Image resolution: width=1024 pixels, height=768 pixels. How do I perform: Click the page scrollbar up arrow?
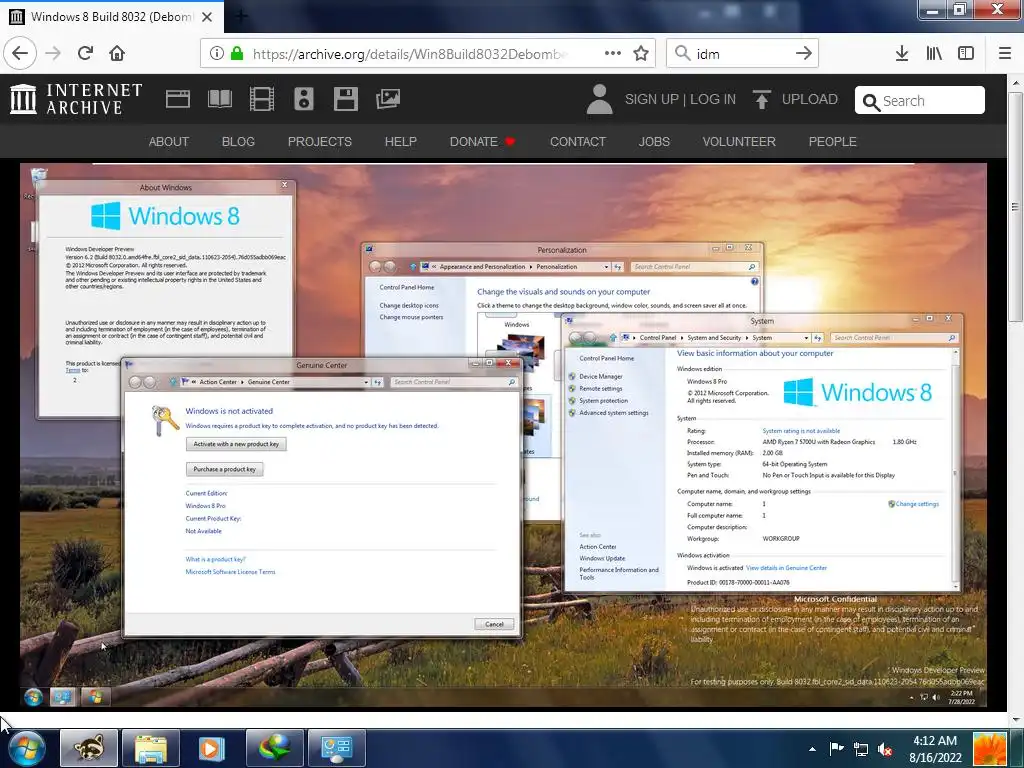tap(1016, 83)
